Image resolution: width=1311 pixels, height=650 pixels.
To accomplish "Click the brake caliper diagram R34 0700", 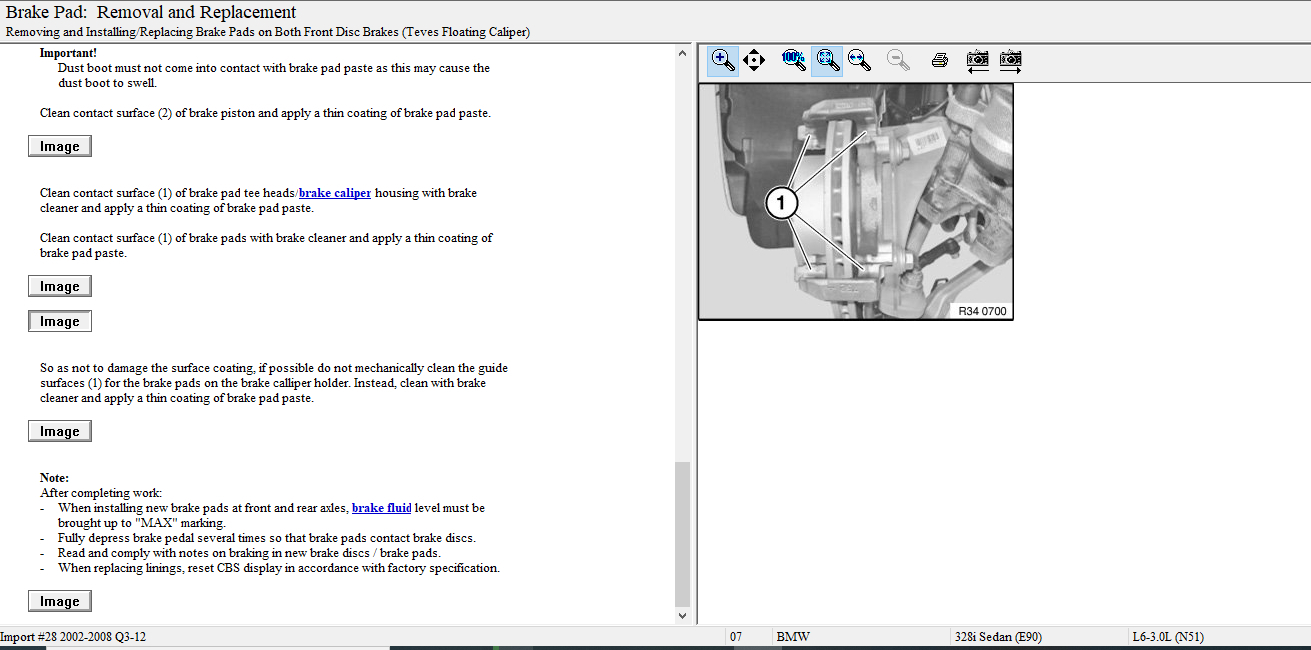I will (x=856, y=201).
